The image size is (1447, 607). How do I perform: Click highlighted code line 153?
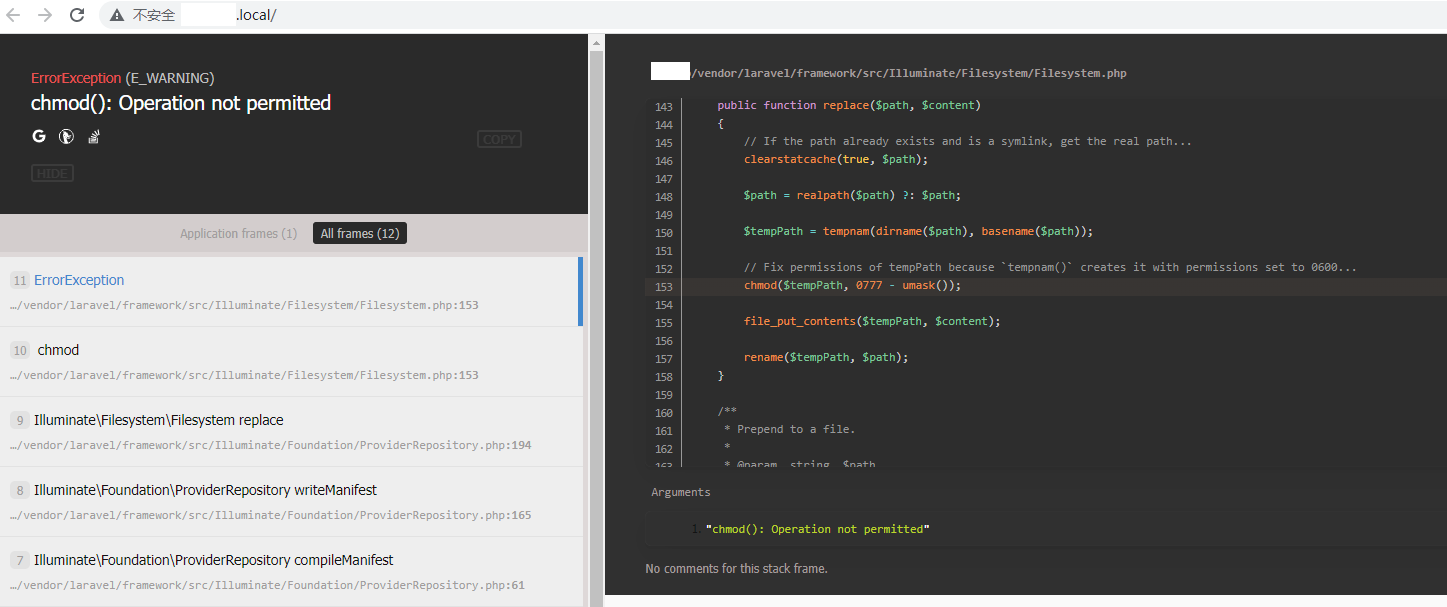coord(851,285)
